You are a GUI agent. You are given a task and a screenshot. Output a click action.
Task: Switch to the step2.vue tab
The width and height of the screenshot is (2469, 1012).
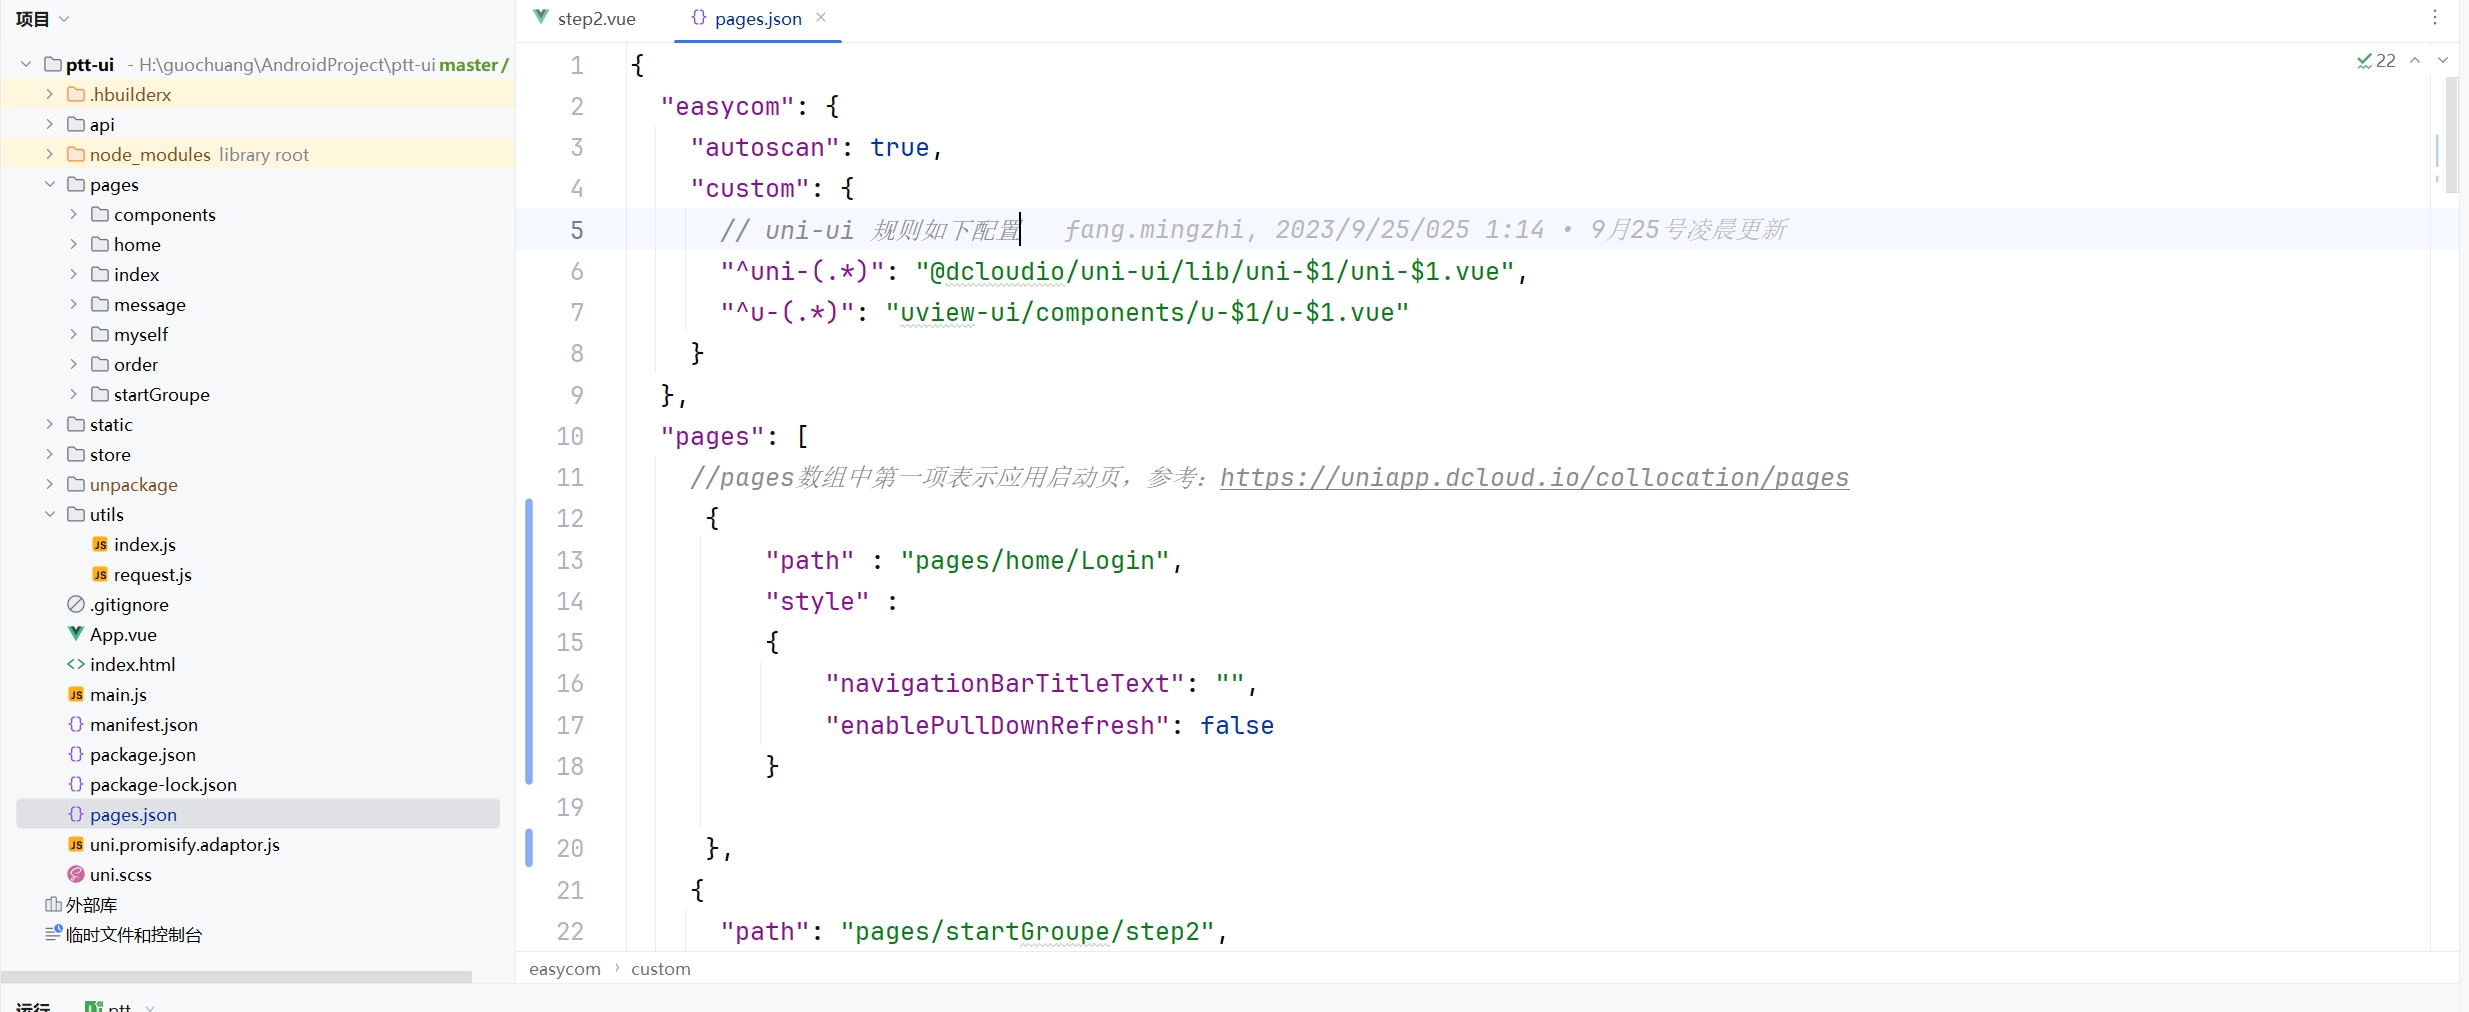[585, 19]
